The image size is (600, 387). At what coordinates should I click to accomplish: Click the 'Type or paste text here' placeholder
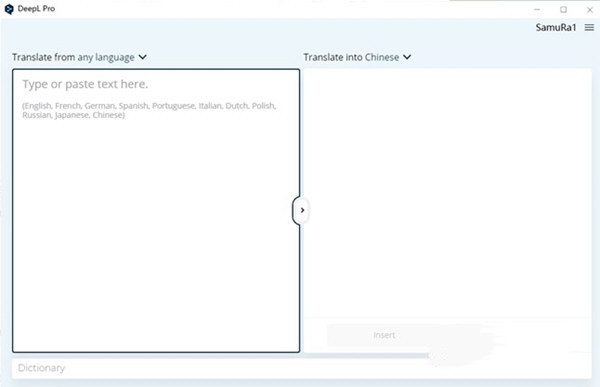[x=85, y=84]
